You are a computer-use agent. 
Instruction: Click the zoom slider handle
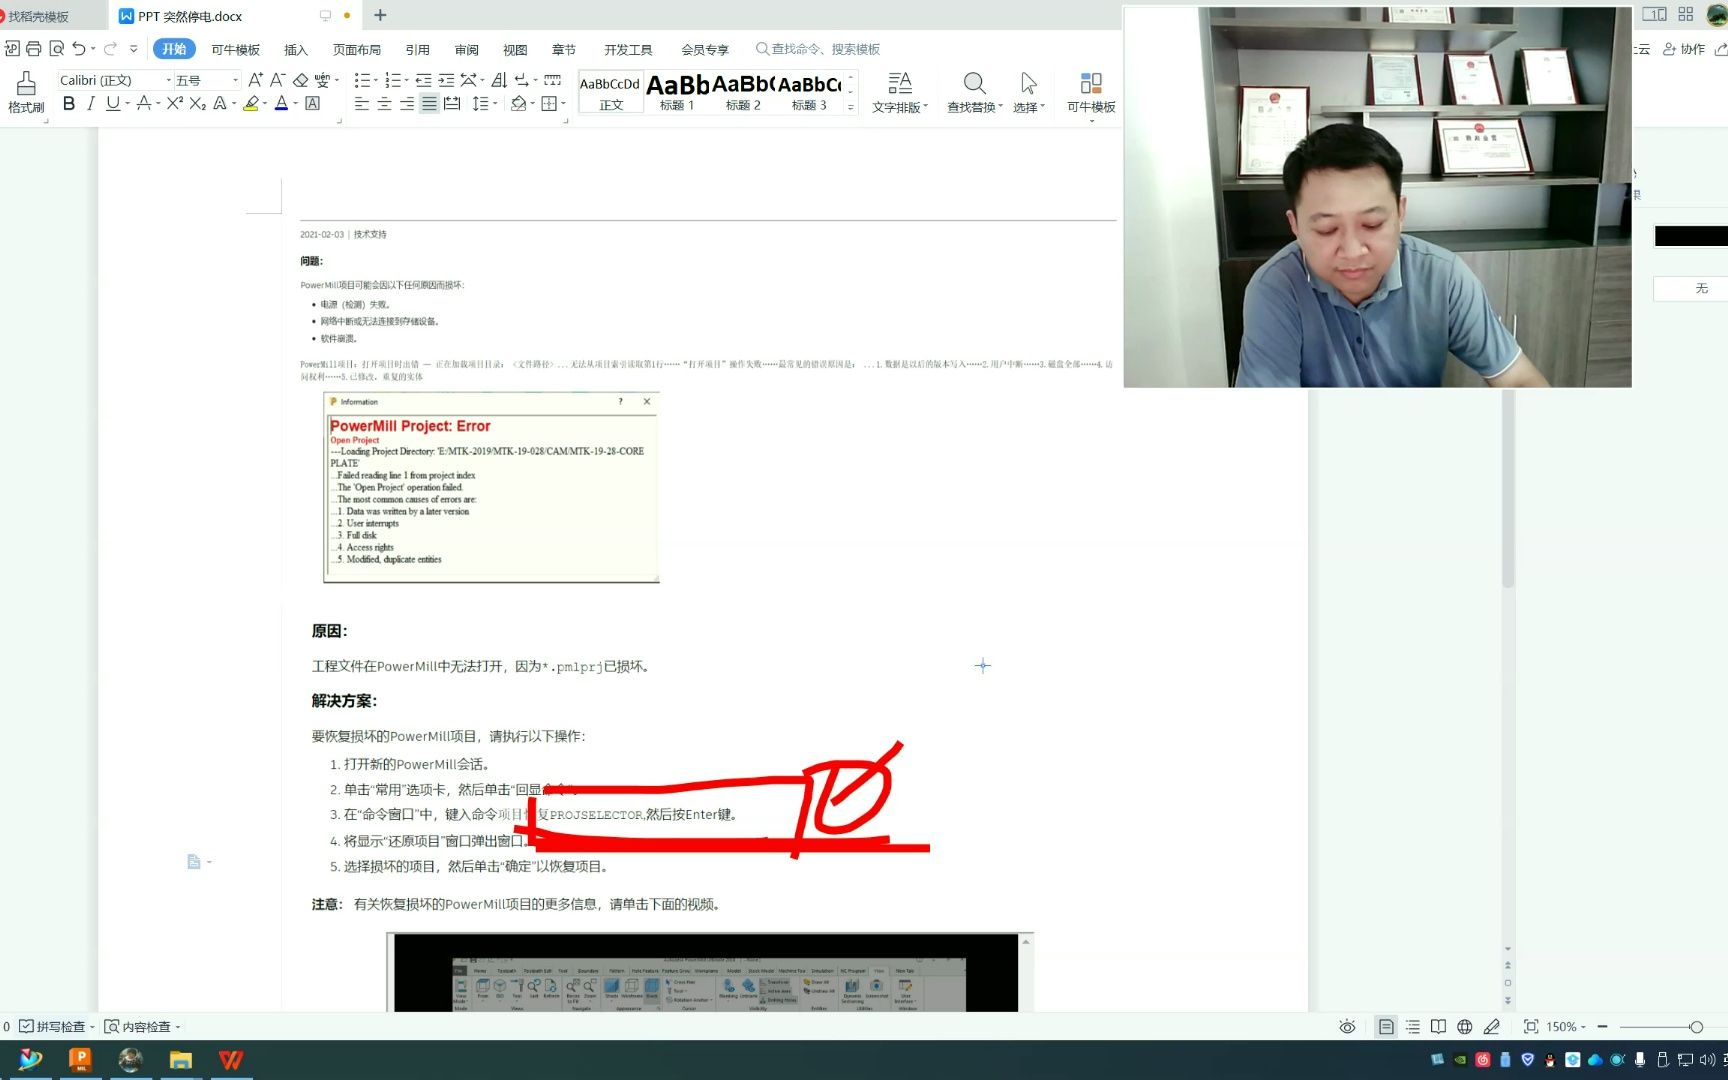(1695, 1027)
